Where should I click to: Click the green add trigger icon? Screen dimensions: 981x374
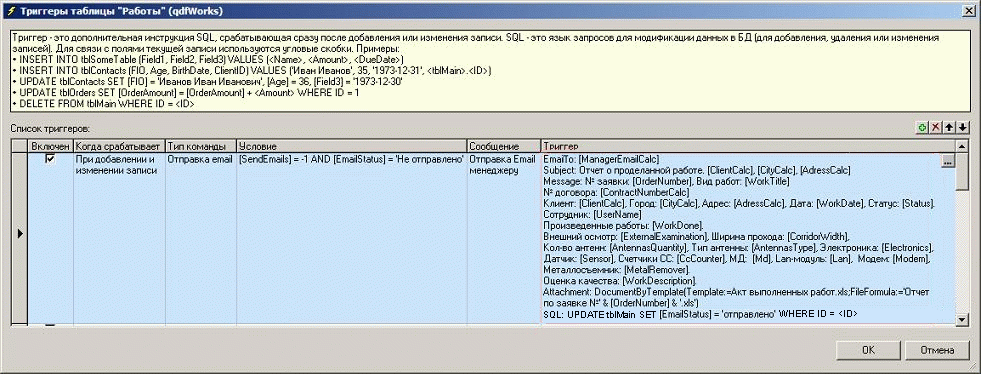pyautogui.click(x=922, y=128)
